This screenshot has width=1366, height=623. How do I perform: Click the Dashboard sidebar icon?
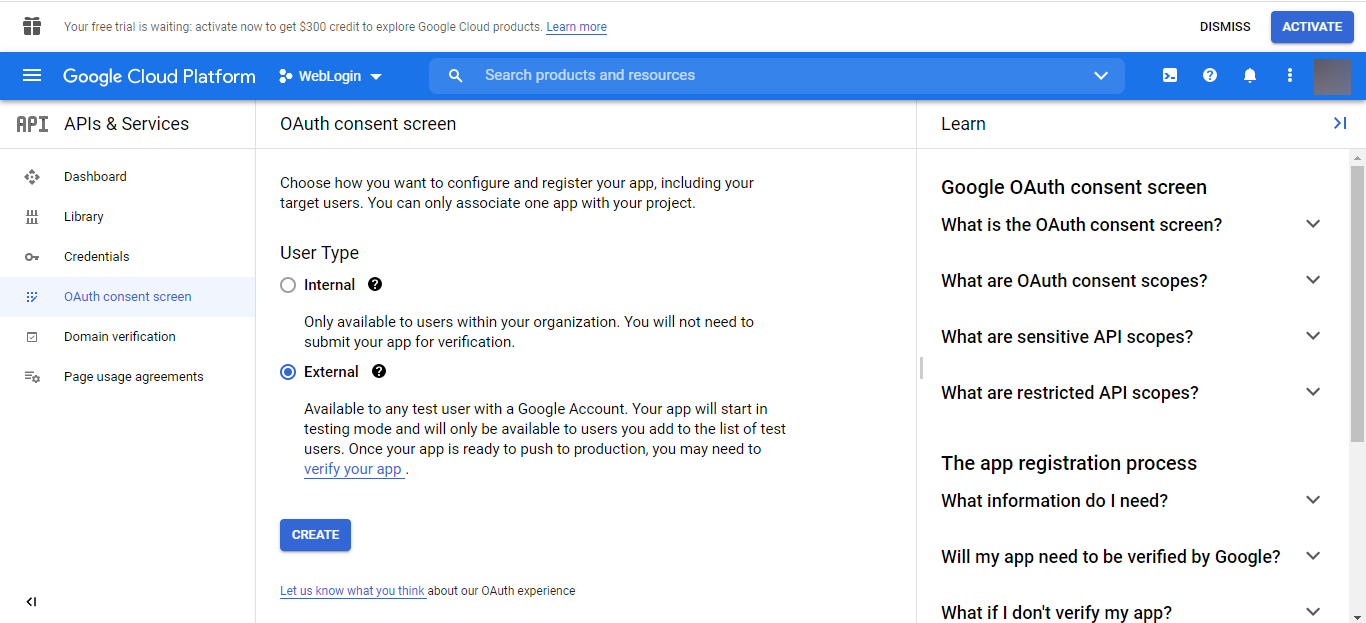click(x=32, y=177)
